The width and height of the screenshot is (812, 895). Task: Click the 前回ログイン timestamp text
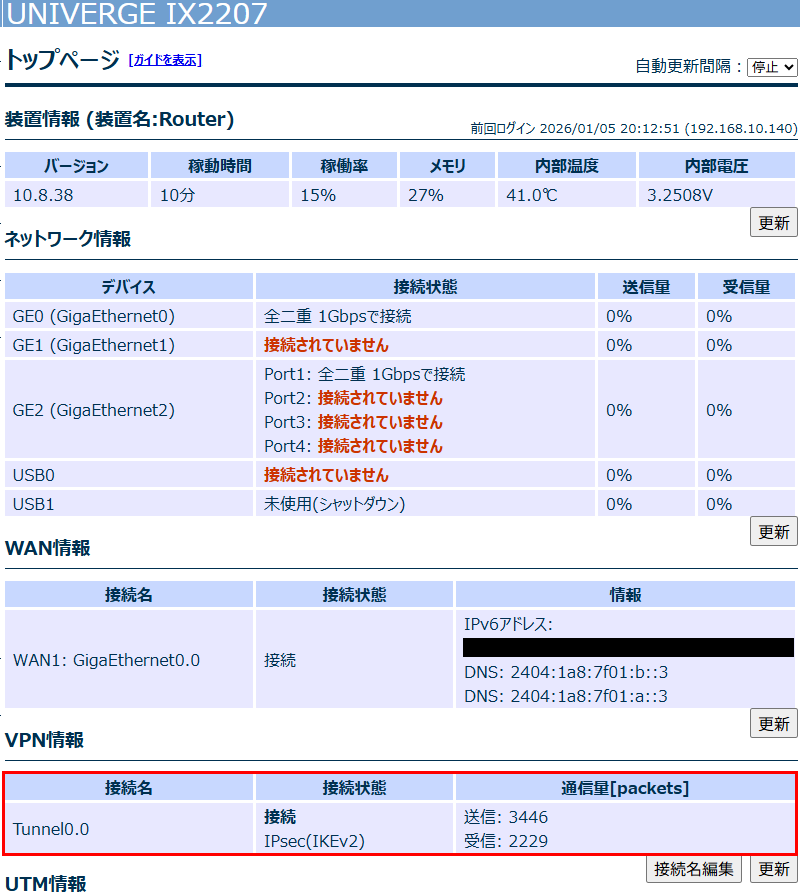(x=633, y=128)
